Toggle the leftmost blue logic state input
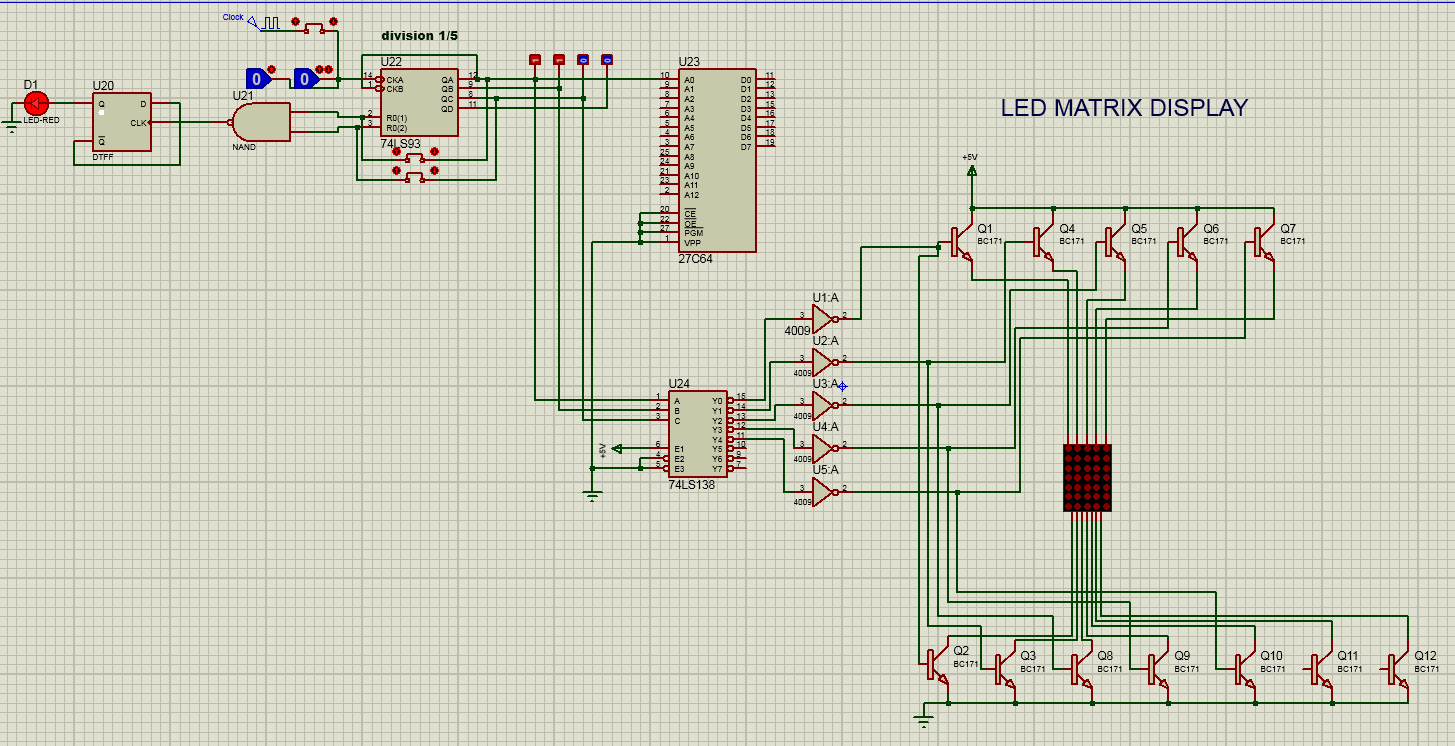Screen dimensions: 1455x746 pyautogui.click(x=259, y=78)
